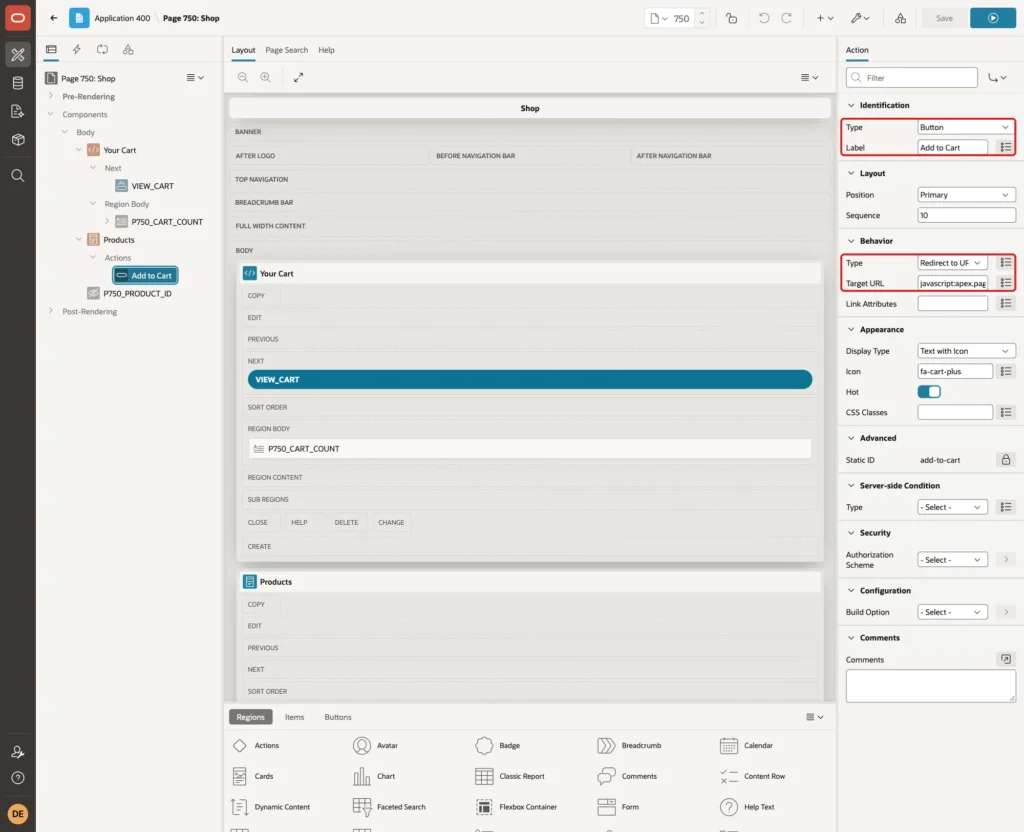
Task: Undo the last change
Action: [763, 18]
